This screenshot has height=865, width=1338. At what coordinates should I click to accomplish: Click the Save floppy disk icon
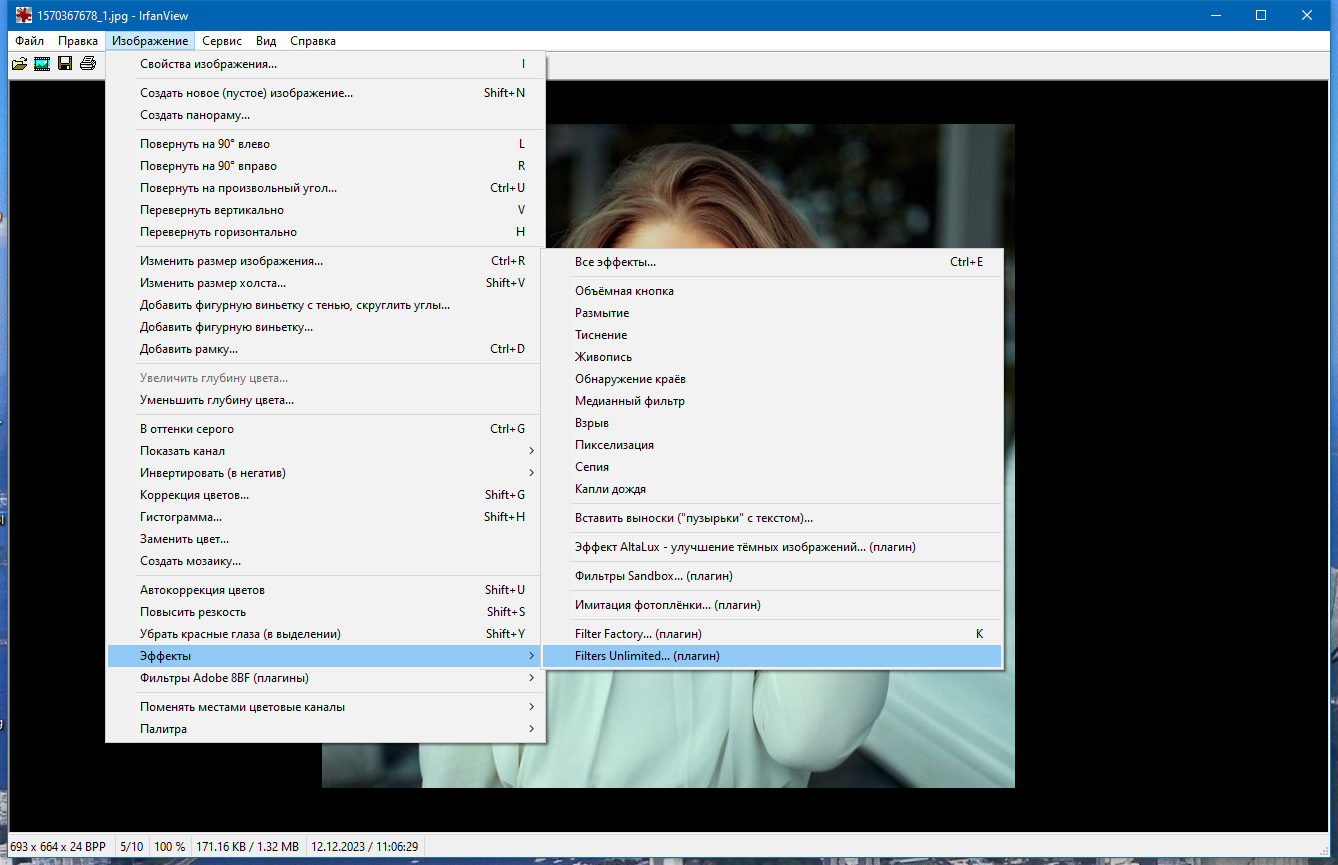pos(65,64)
